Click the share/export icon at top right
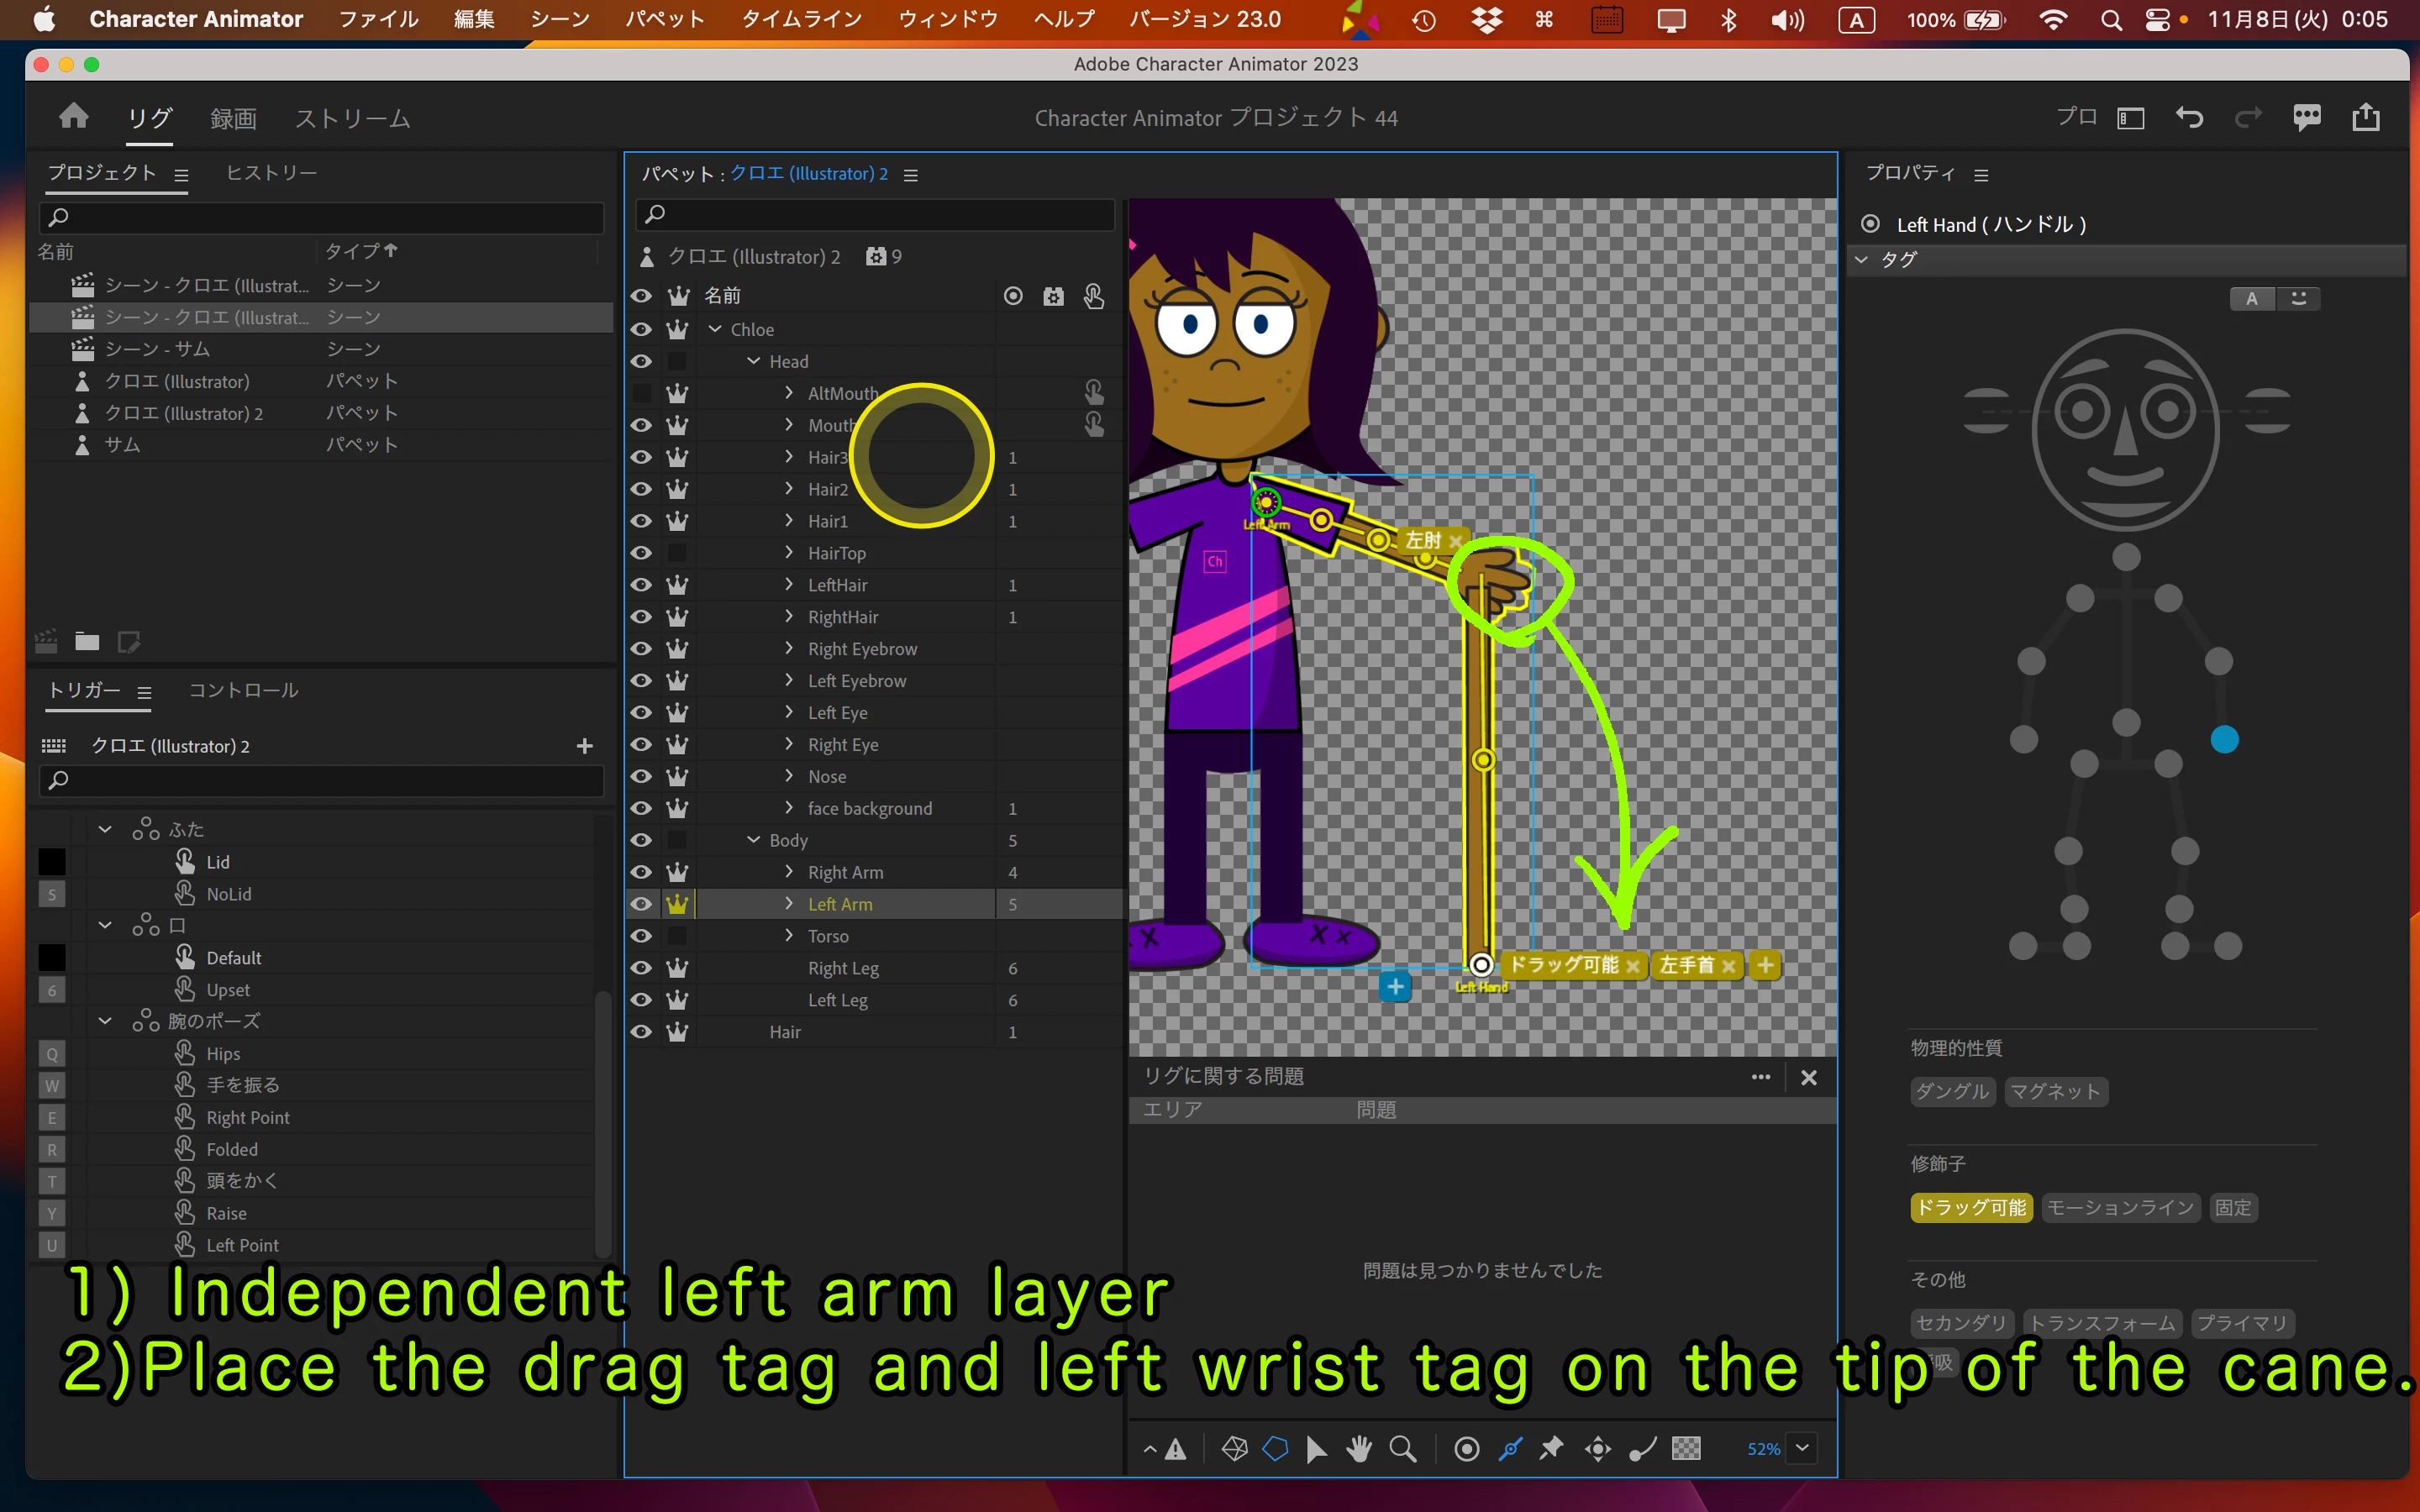Viewport: 2420px width, 1512px height. click(2365, 118)
